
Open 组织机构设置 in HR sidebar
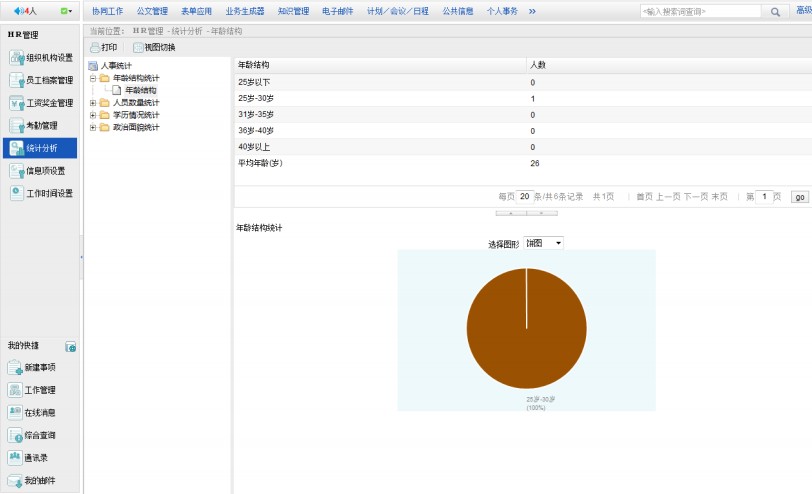[x=41, y=57]
